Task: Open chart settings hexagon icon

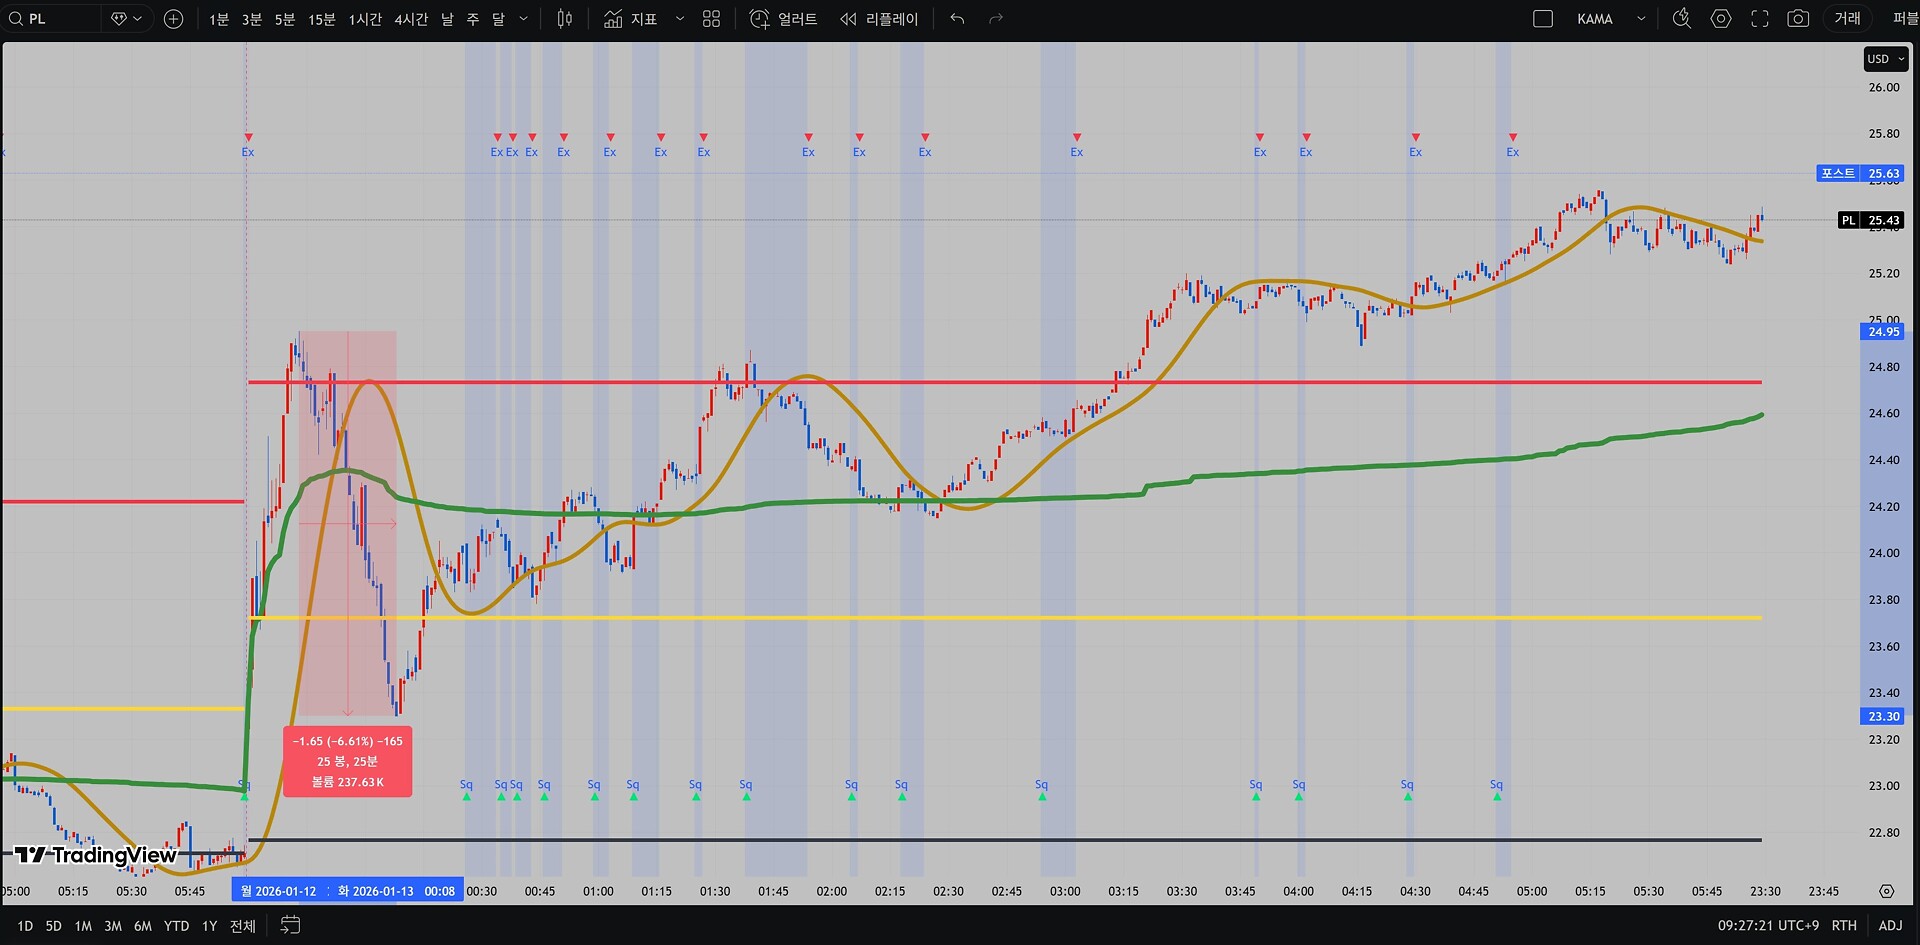Action: pos(1721,19)
